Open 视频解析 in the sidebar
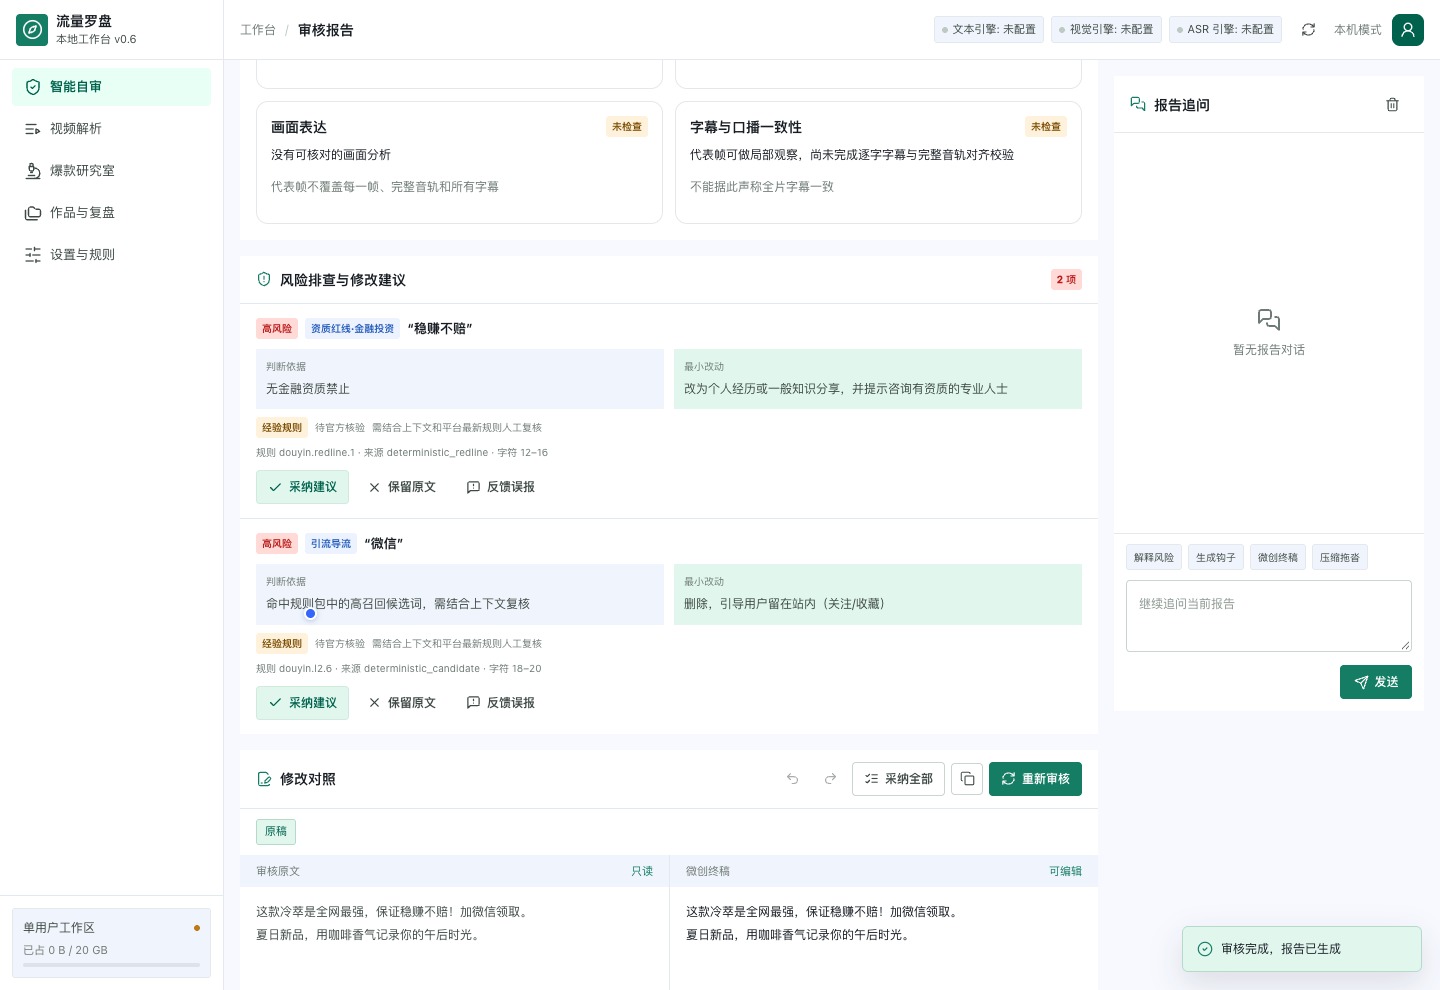 112,129
